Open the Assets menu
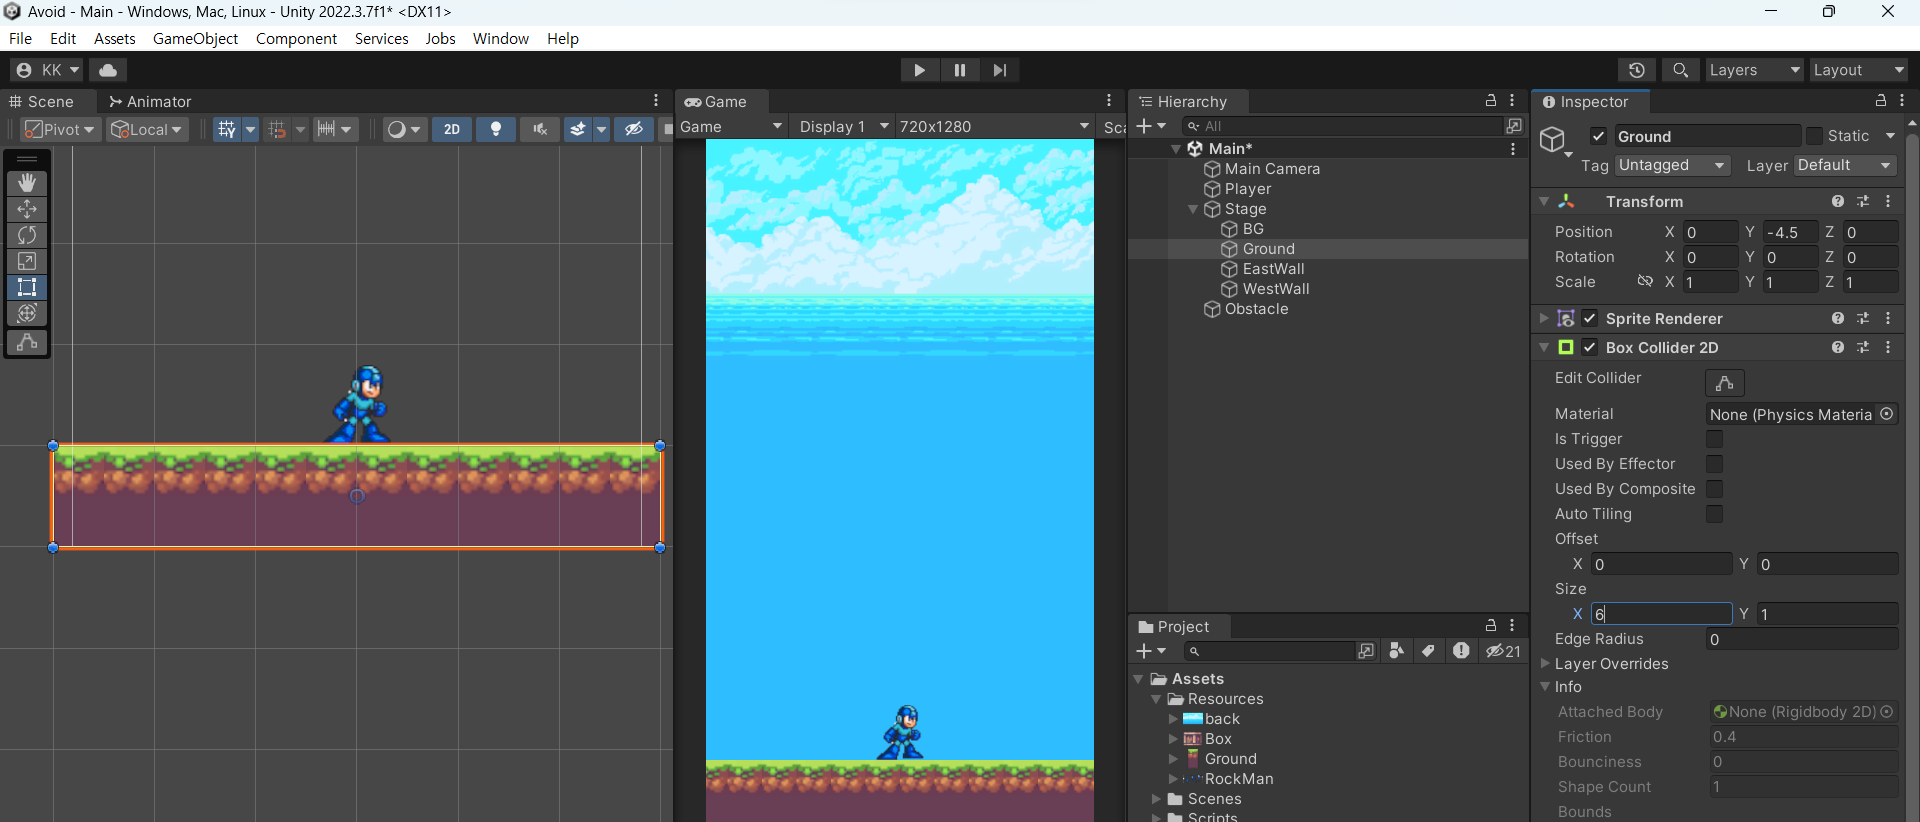Viewport: 1920px width, 822px height. 115,38
